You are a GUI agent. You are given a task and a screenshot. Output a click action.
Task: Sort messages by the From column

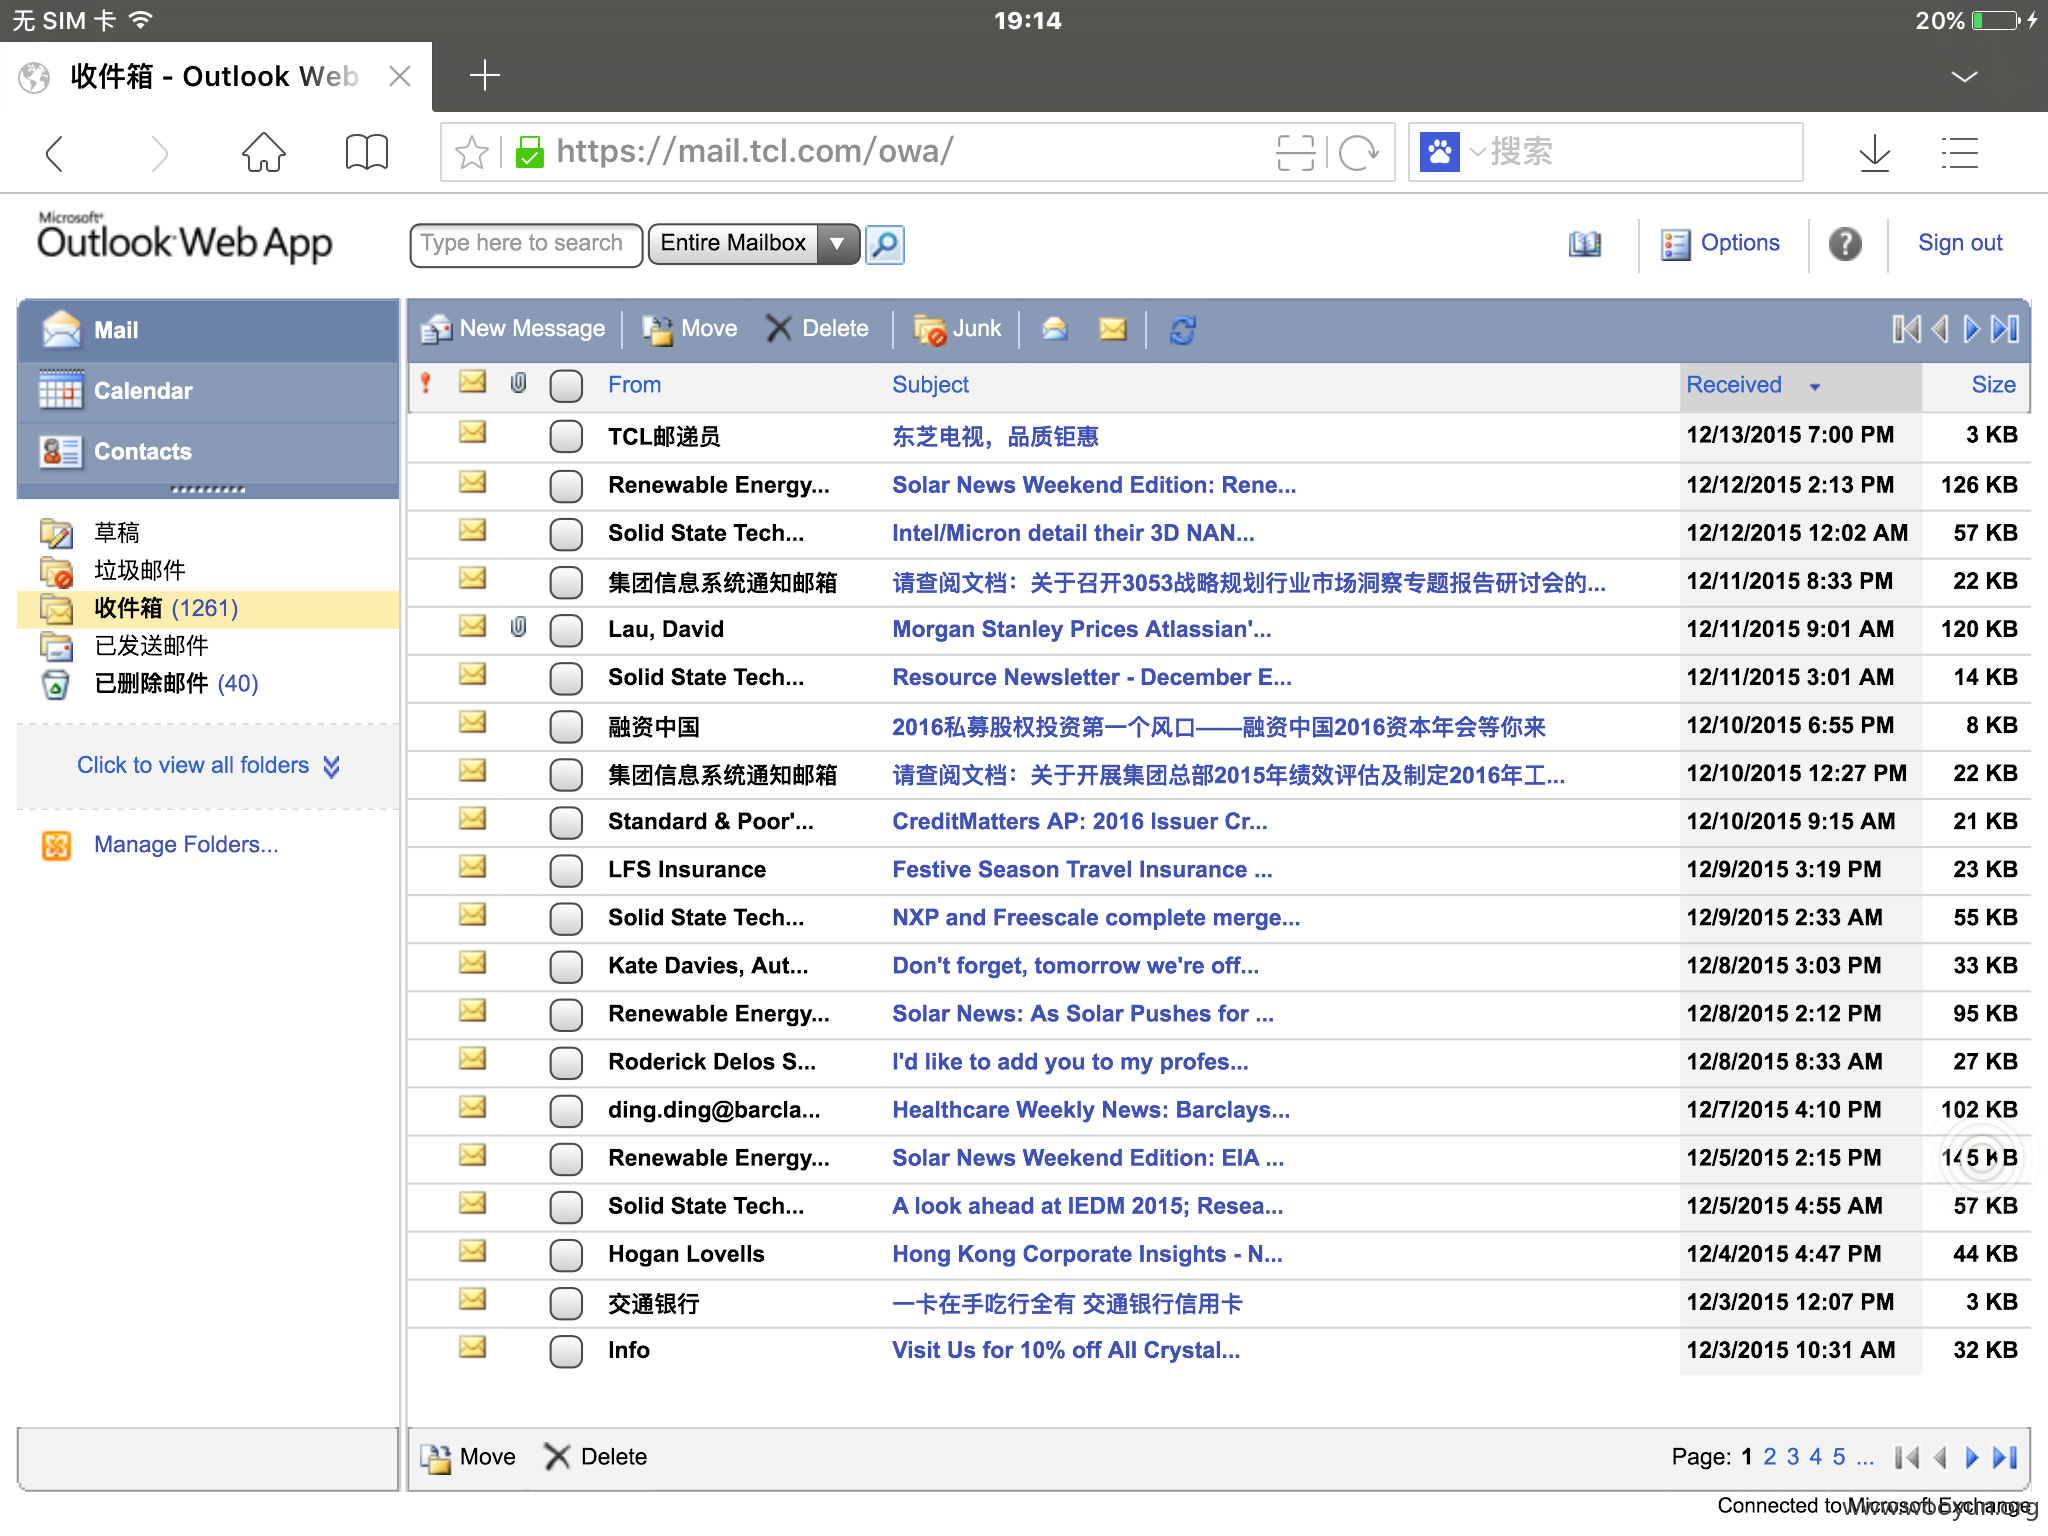634,385
